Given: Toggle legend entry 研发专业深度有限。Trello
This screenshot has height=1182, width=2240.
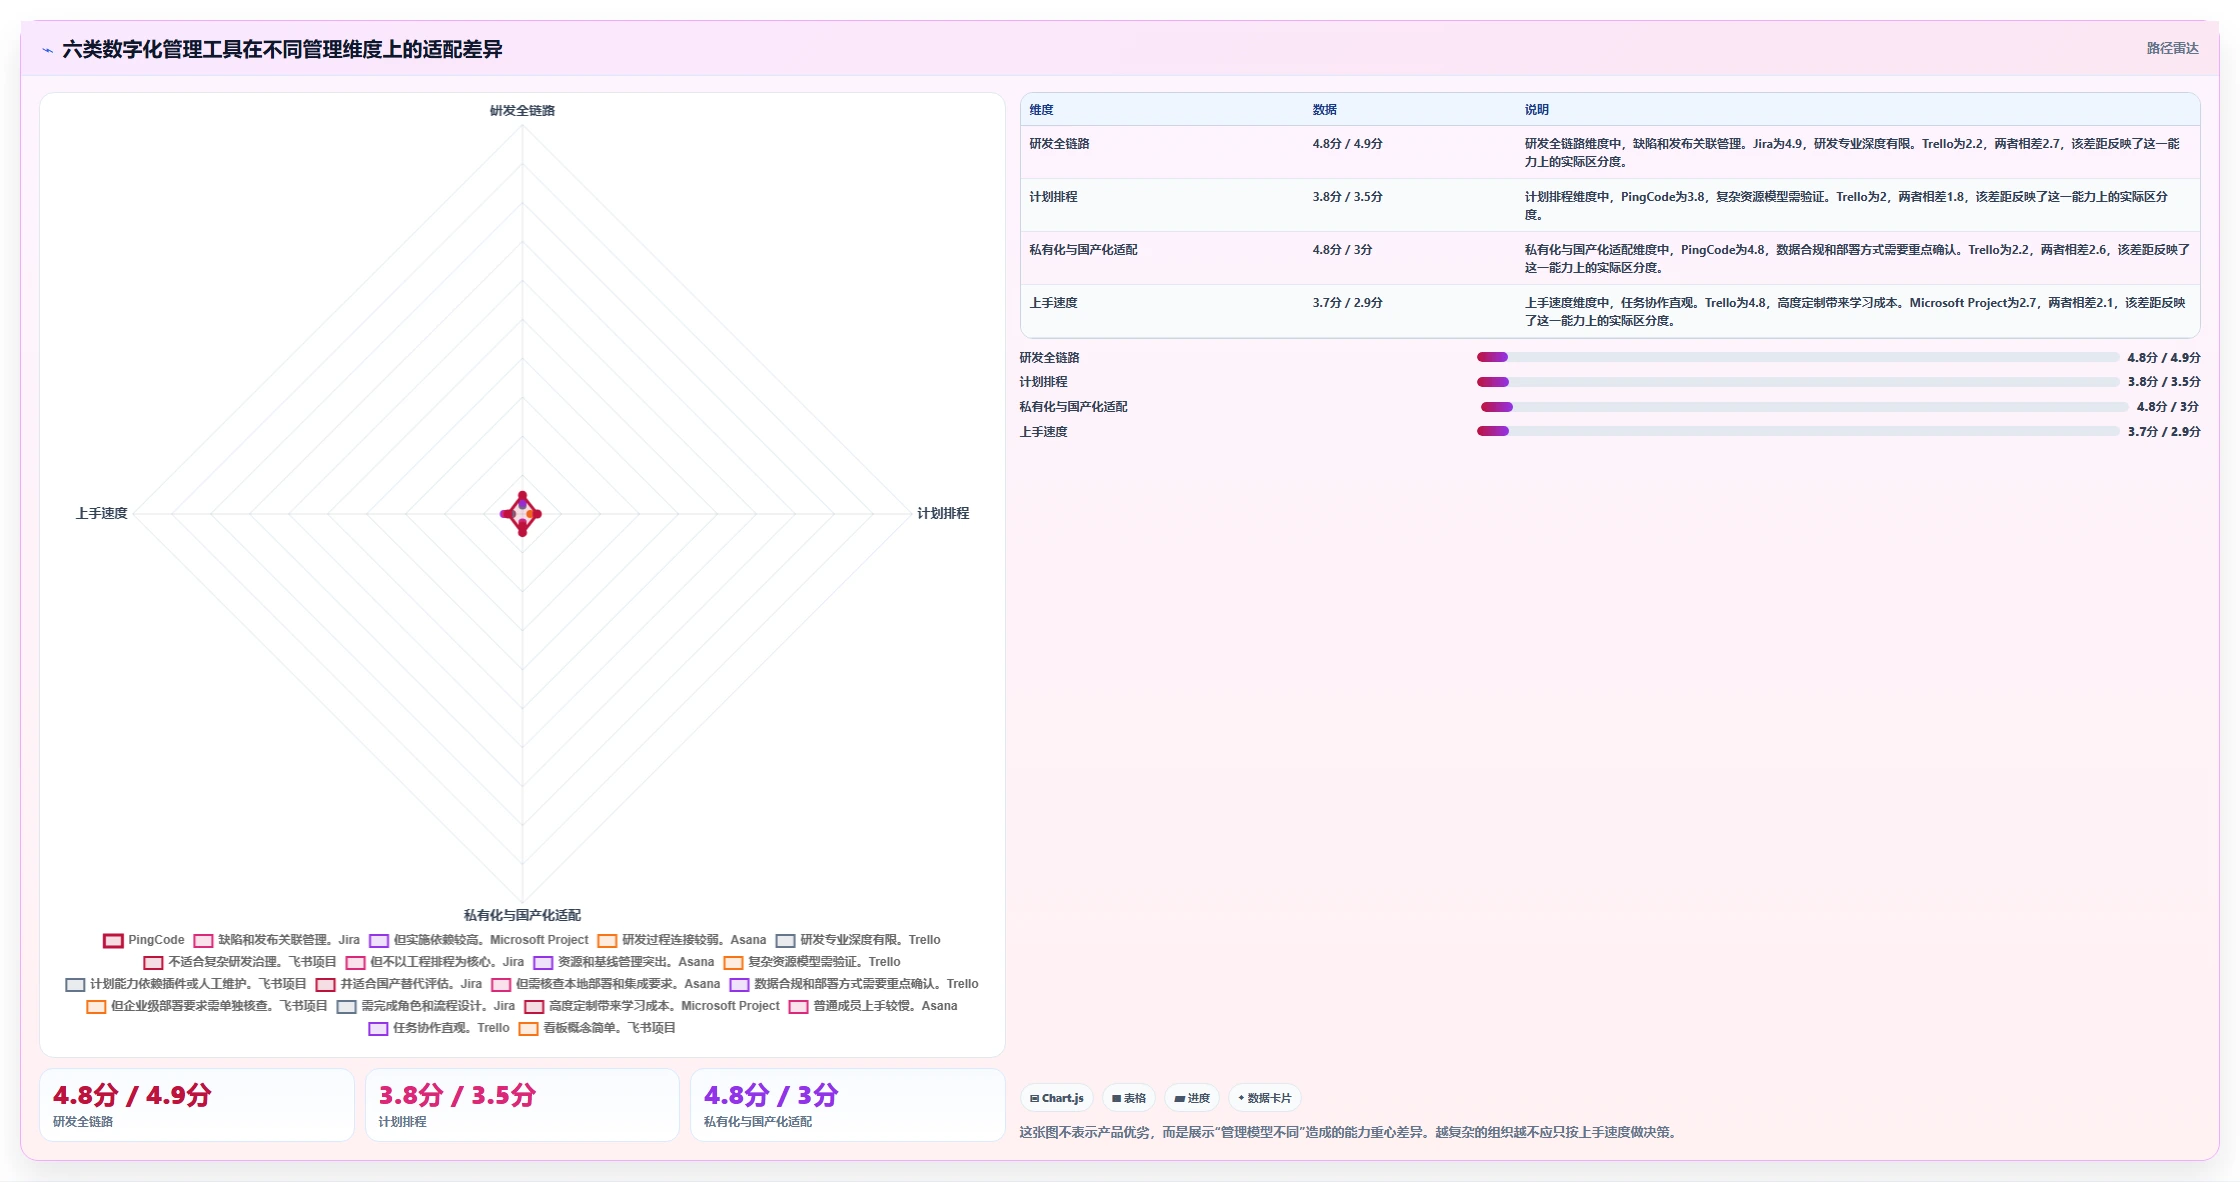Looking at the screenshot, I should point(858,940).
